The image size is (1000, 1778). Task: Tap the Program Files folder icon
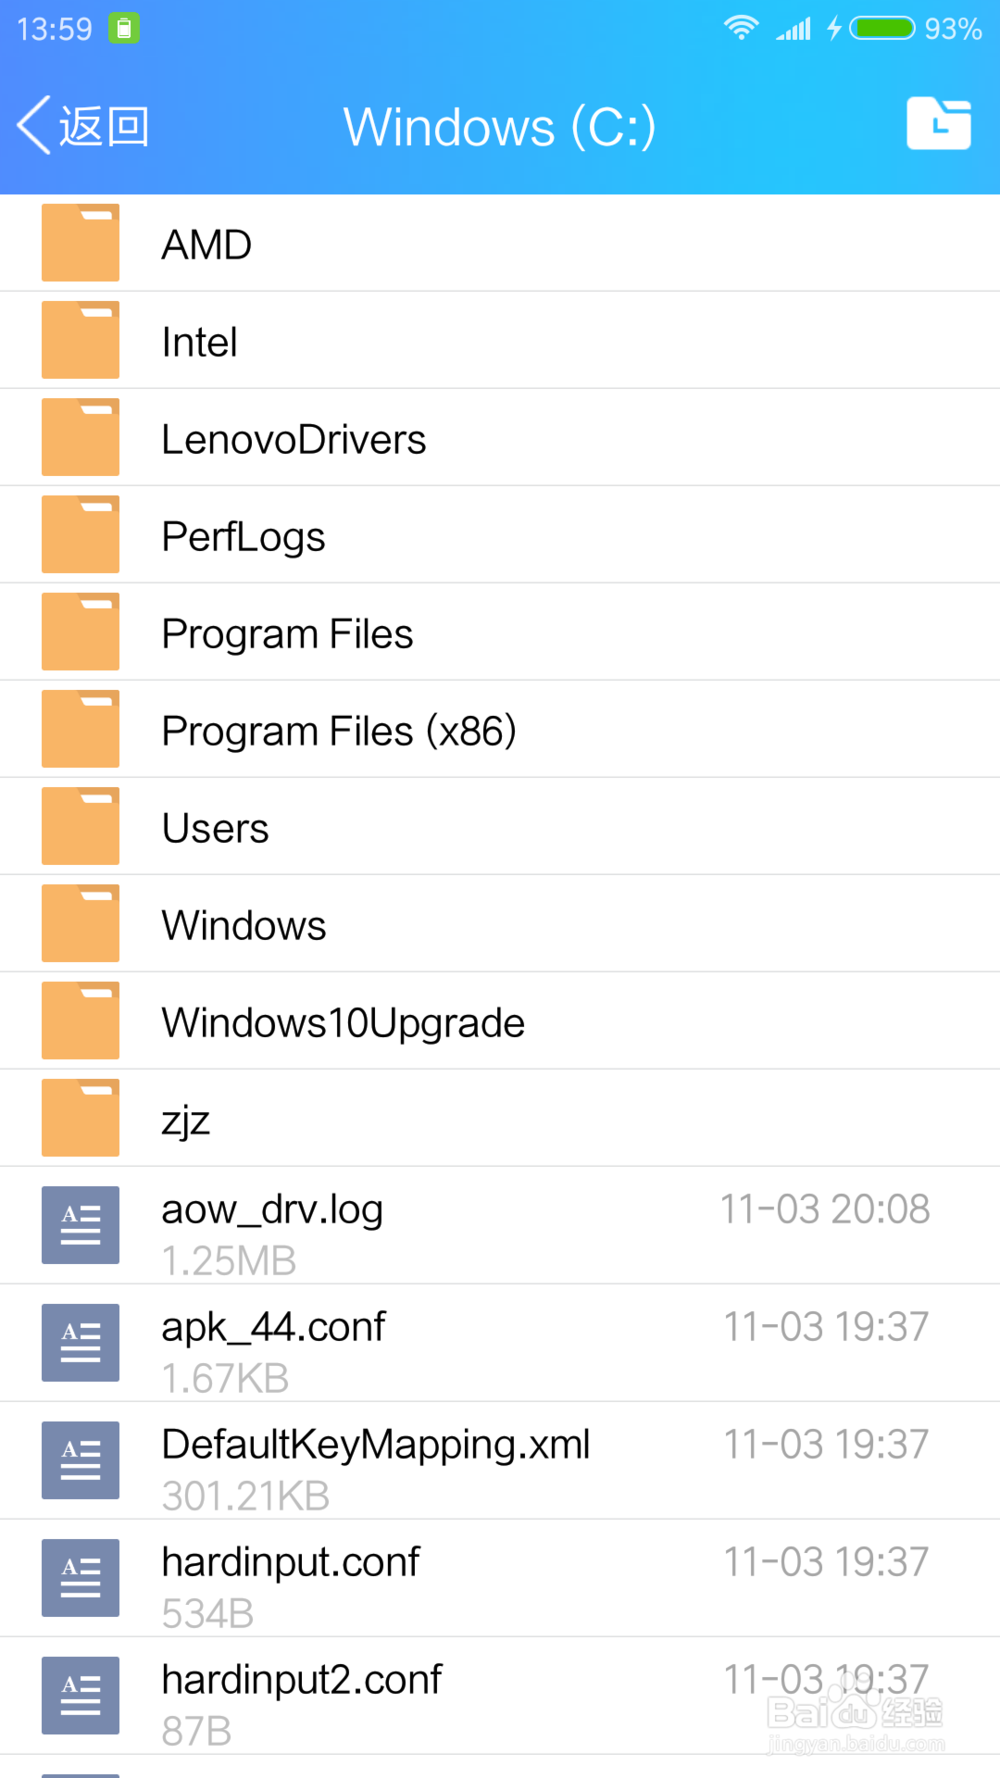(x=80, y=632)
